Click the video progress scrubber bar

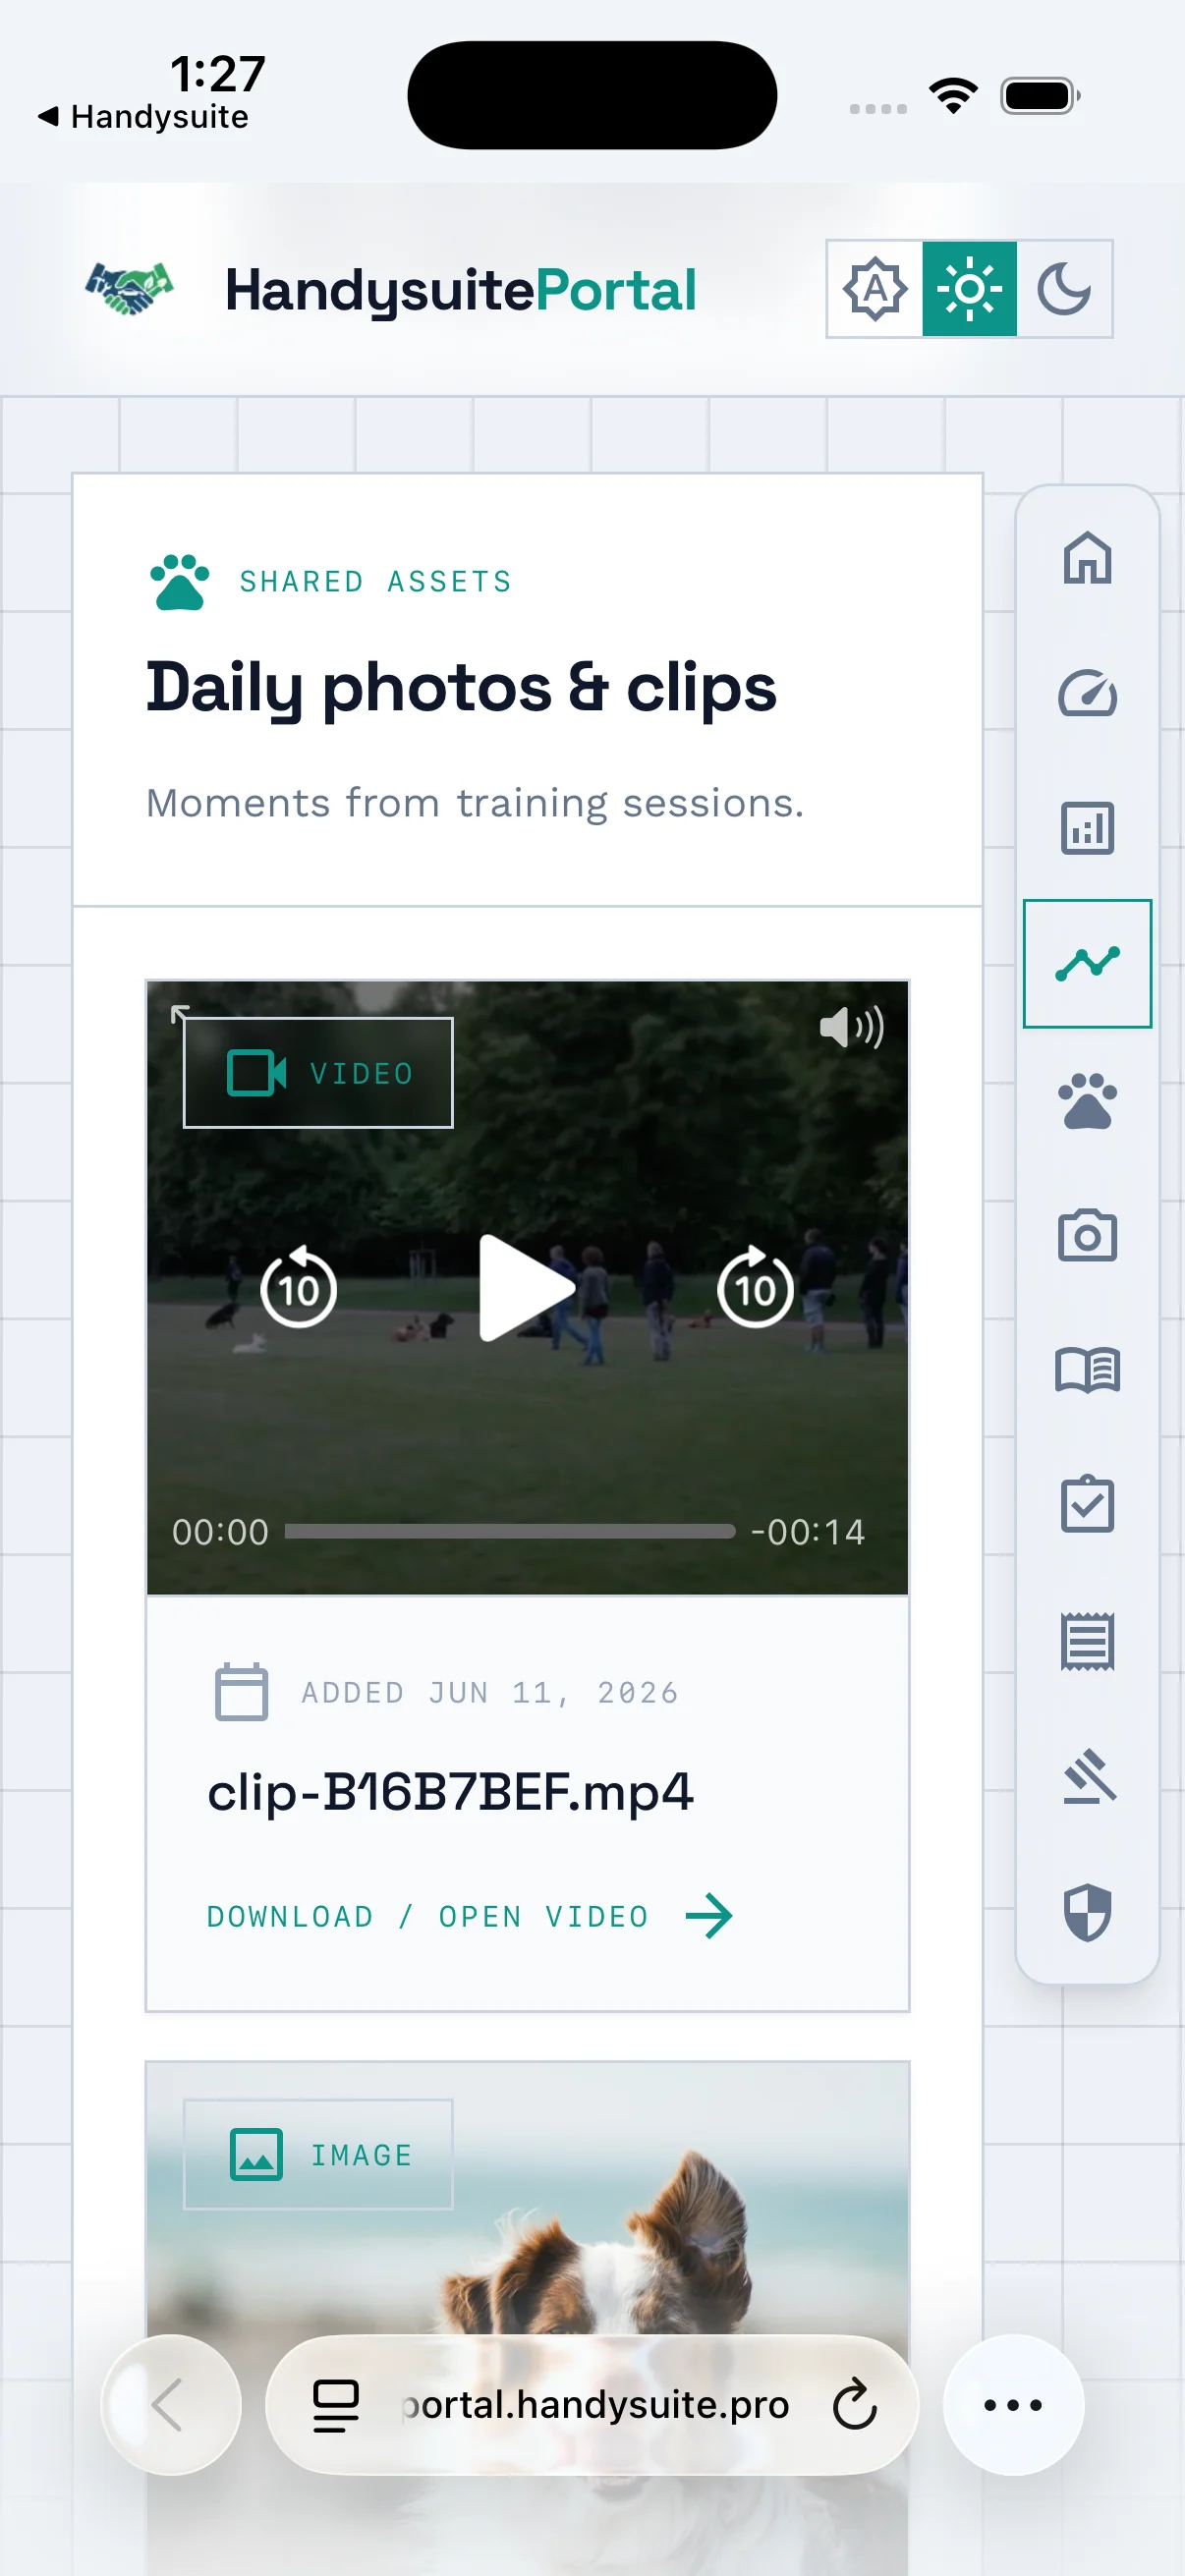510,1531
